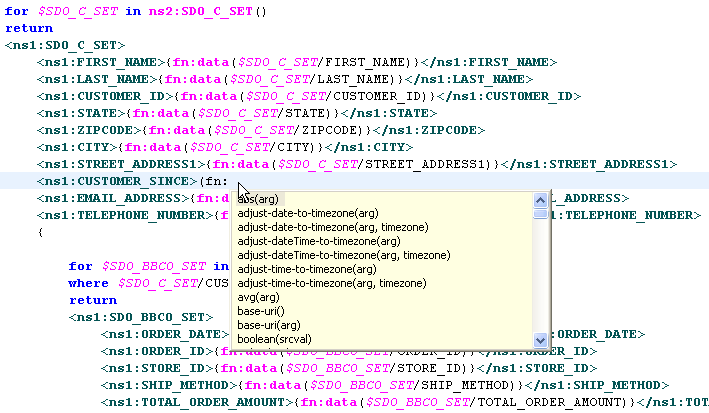Click the closing </ns1:SHIP_METHOD> tag

[x=600, y=385]
